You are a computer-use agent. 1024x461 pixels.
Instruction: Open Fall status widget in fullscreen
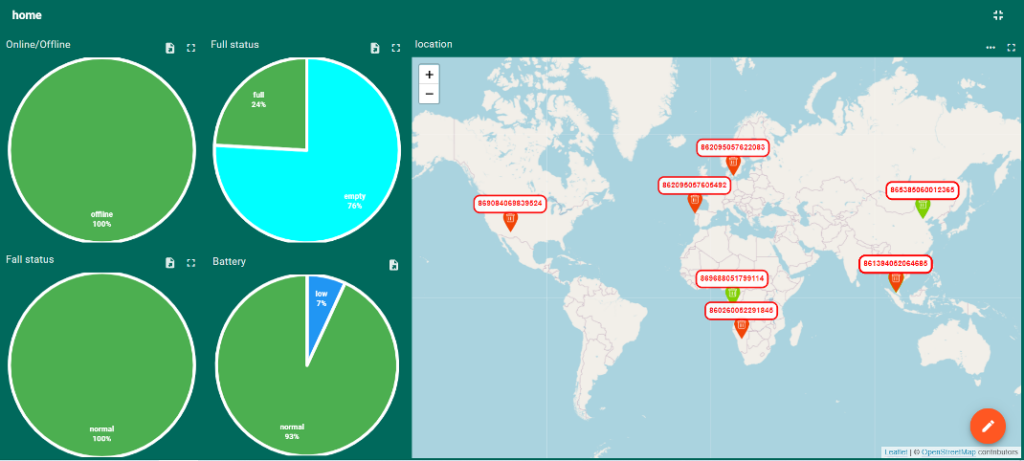191,263
